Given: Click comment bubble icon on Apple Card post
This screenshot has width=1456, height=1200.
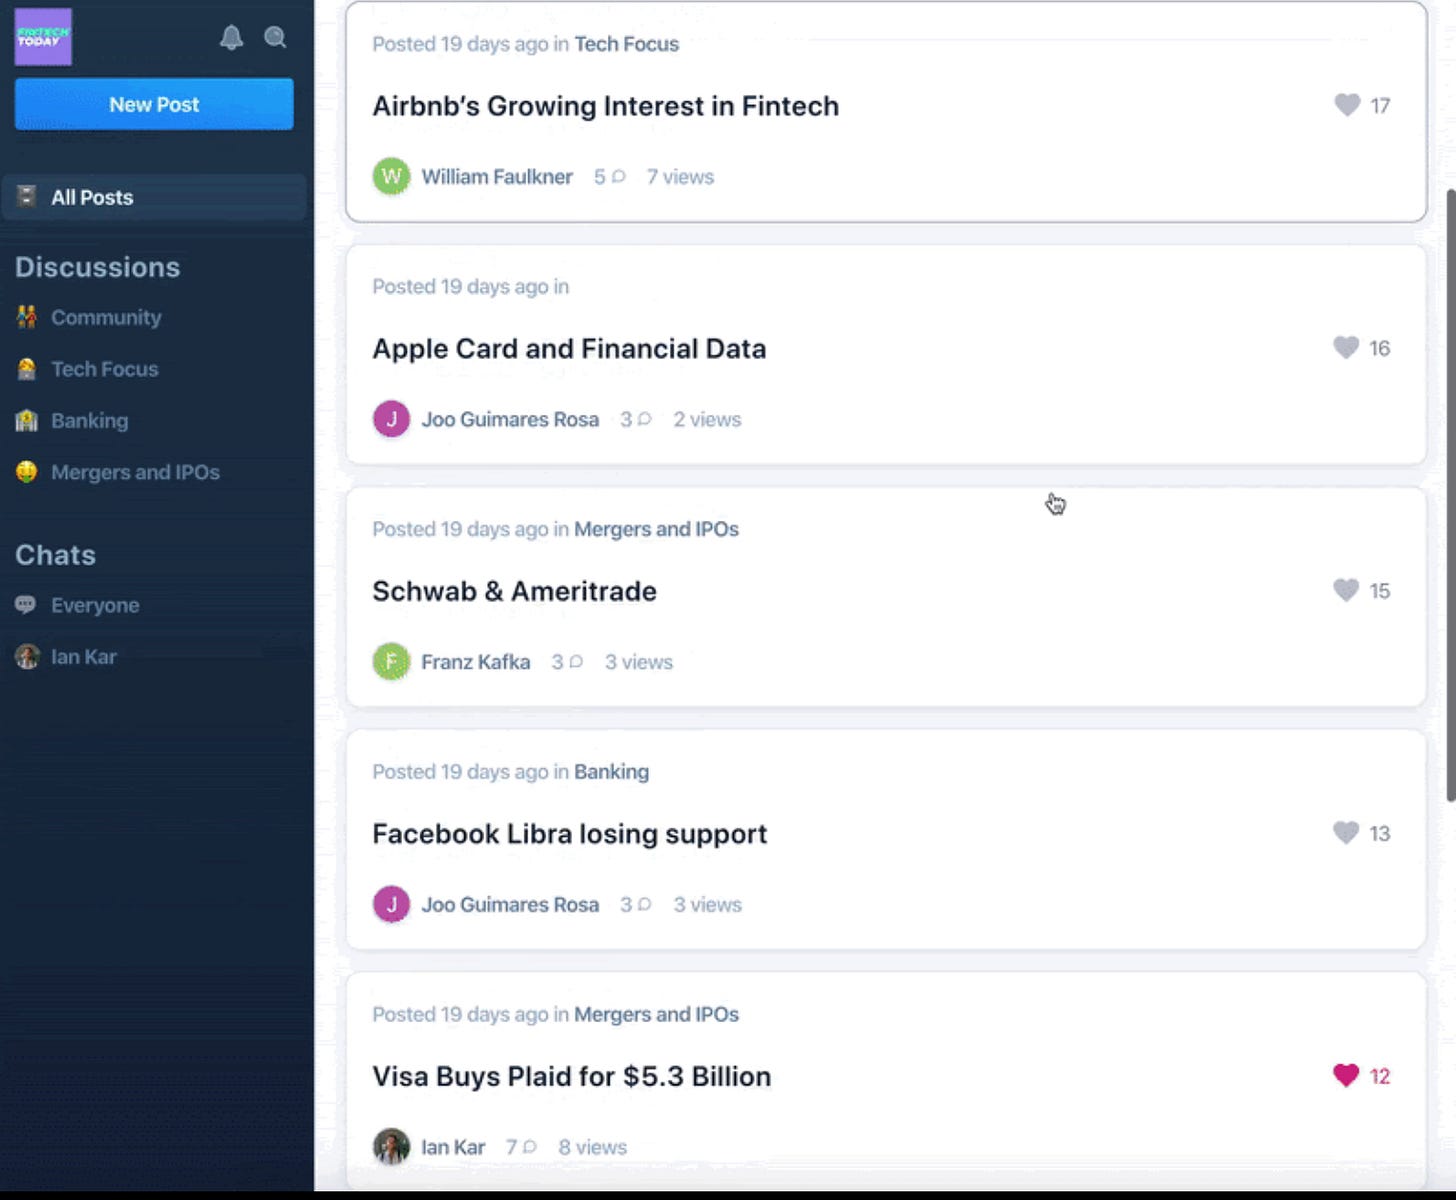Looking at the screenshot, I should pos(644,419).
